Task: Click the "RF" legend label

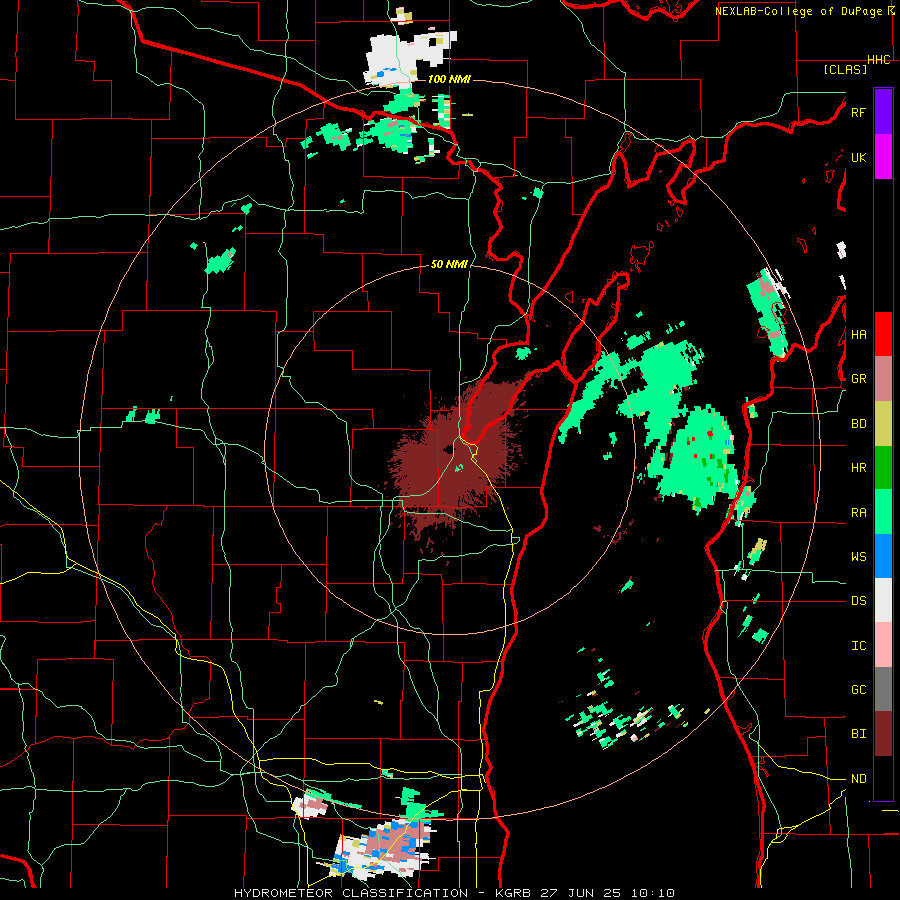Action: (x=858, y=112)
